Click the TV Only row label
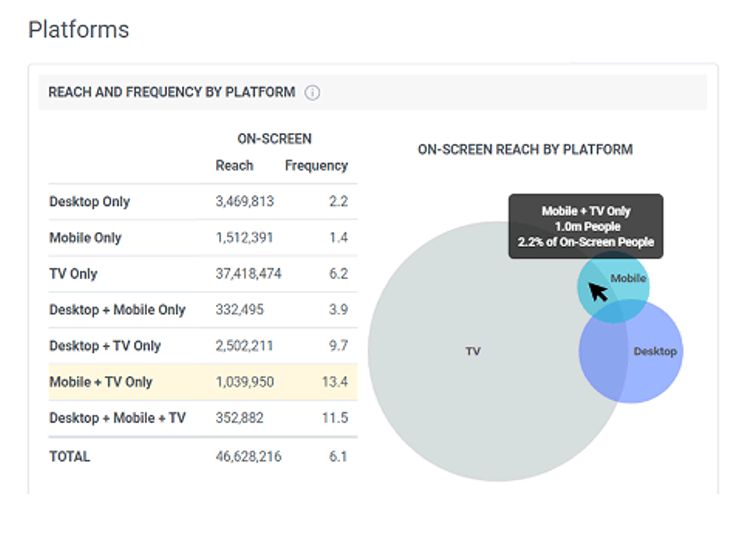Image resolution: width=745 pixels, height=535 pixels. tap(73, 274)
